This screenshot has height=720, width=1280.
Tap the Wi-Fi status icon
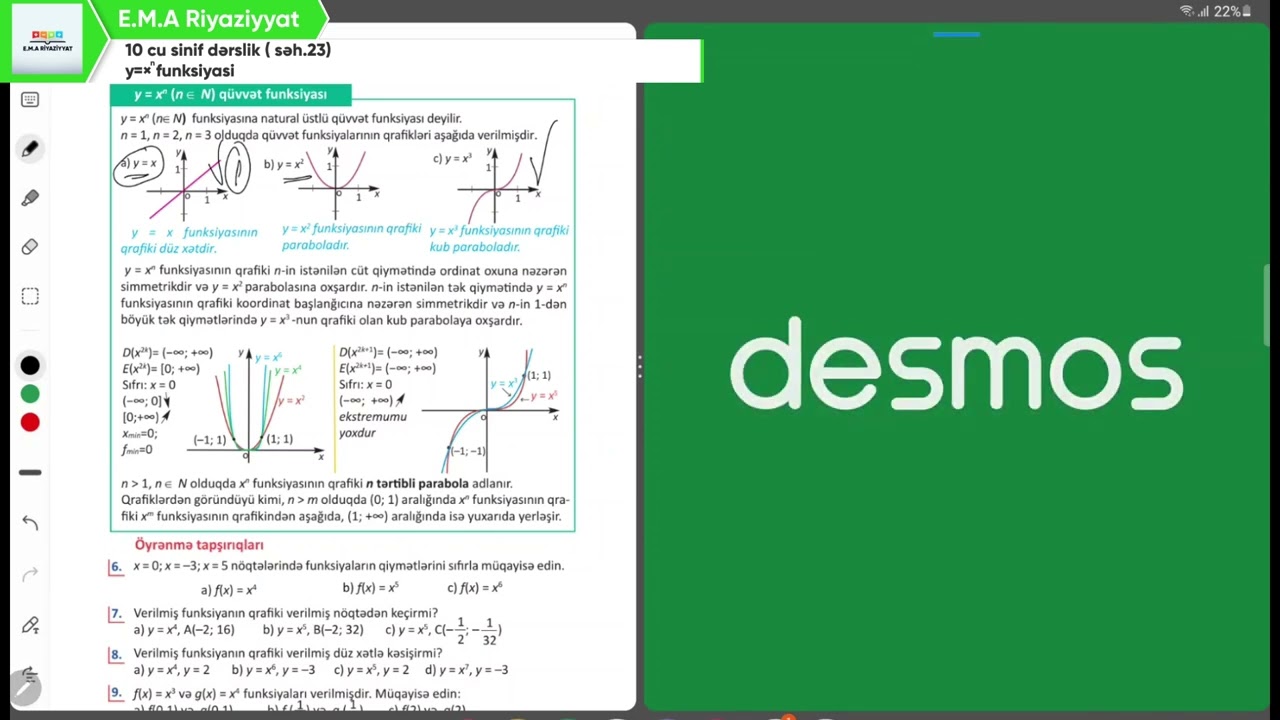tap(1187, 11)
